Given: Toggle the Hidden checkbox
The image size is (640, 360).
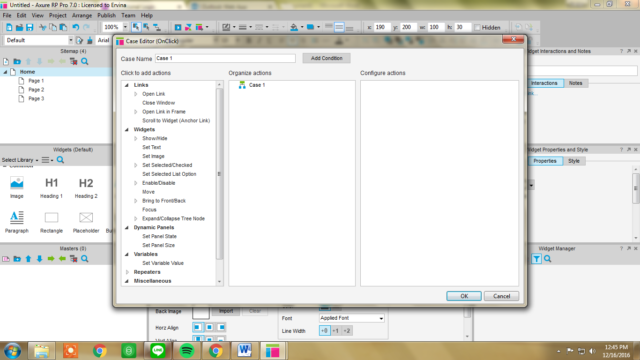Looking at the screenshot, I should 477,27.
